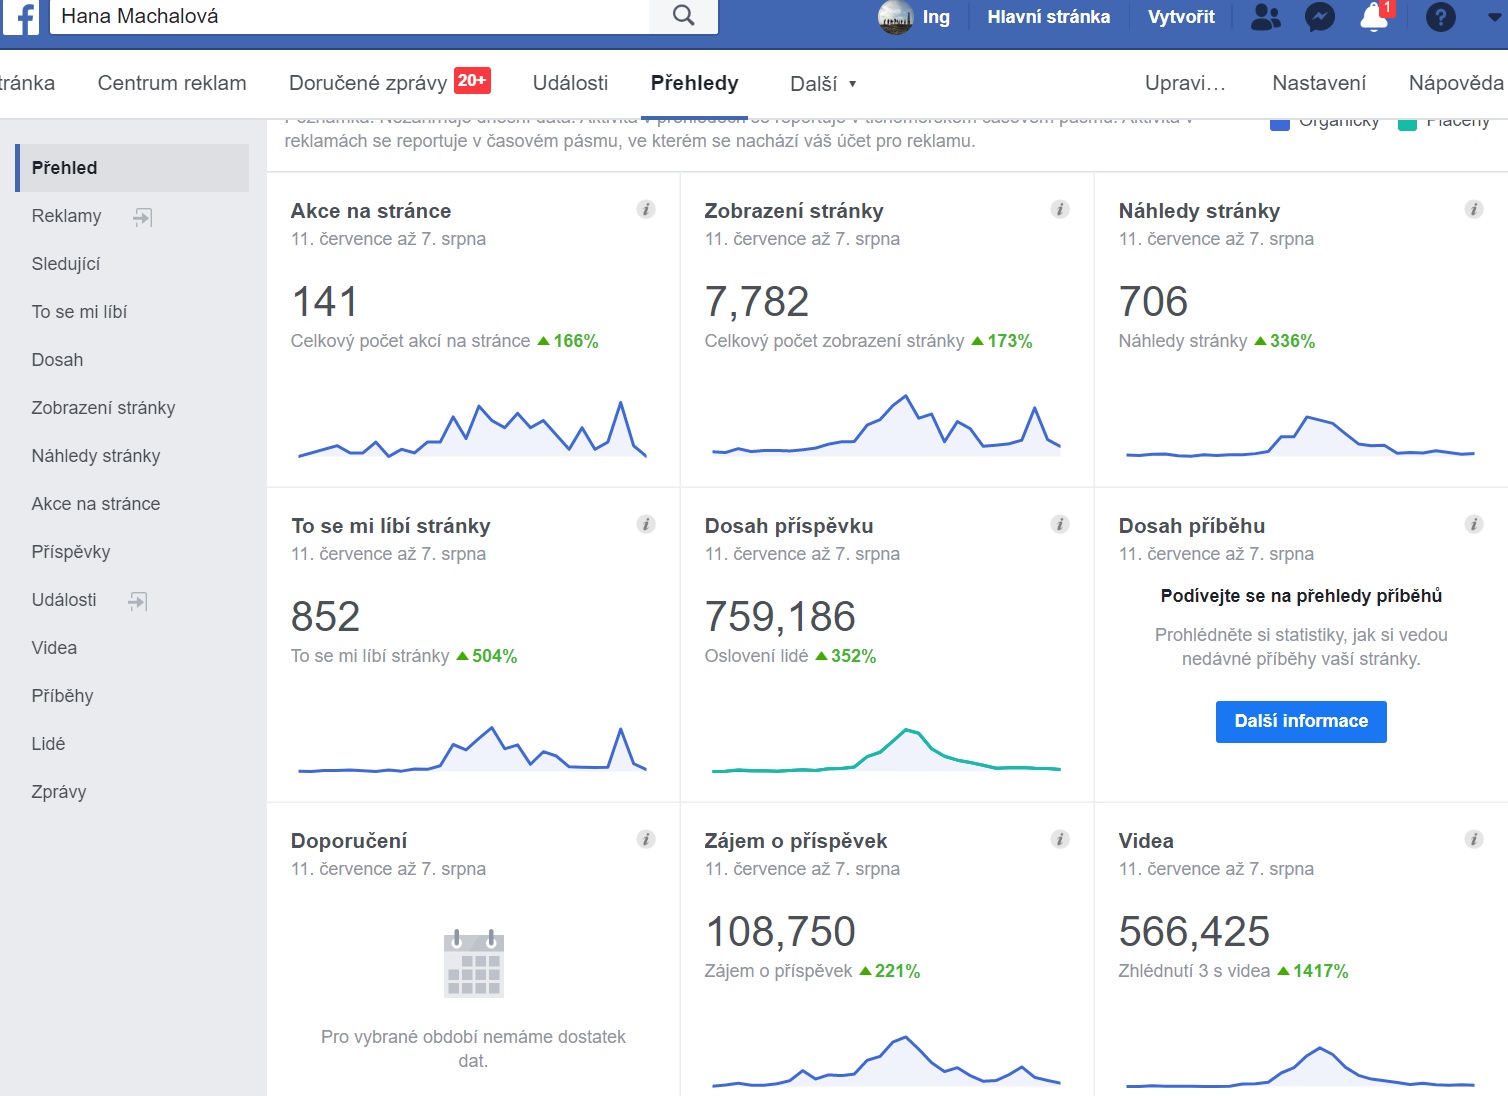Viewport: 1508px width, 1096px height.
Task: Open the friend requests icon
Action: (x=1266, y=17)
